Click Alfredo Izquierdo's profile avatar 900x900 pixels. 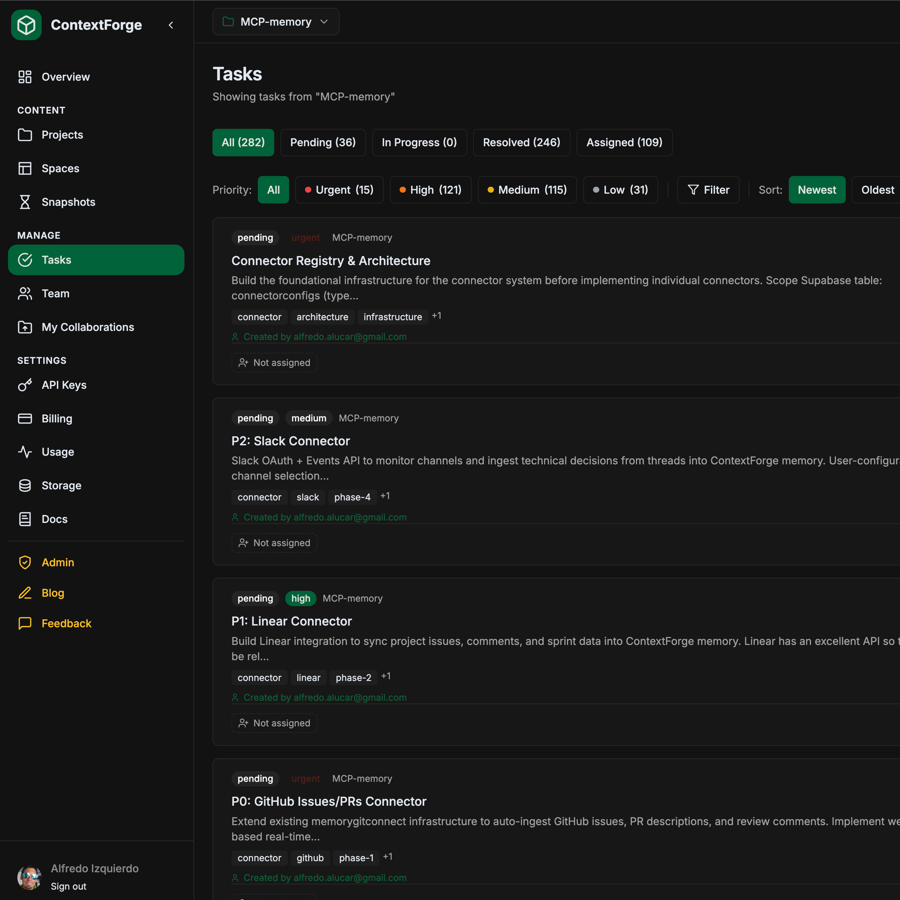pyautogui.click(x=29, y=877)
